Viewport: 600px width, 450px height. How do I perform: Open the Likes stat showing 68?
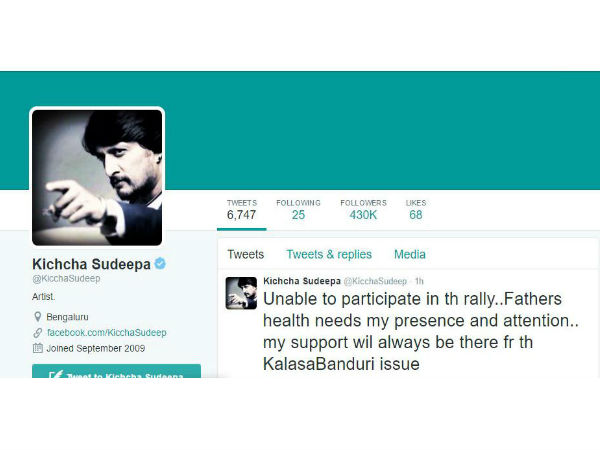tap(416, 210)
